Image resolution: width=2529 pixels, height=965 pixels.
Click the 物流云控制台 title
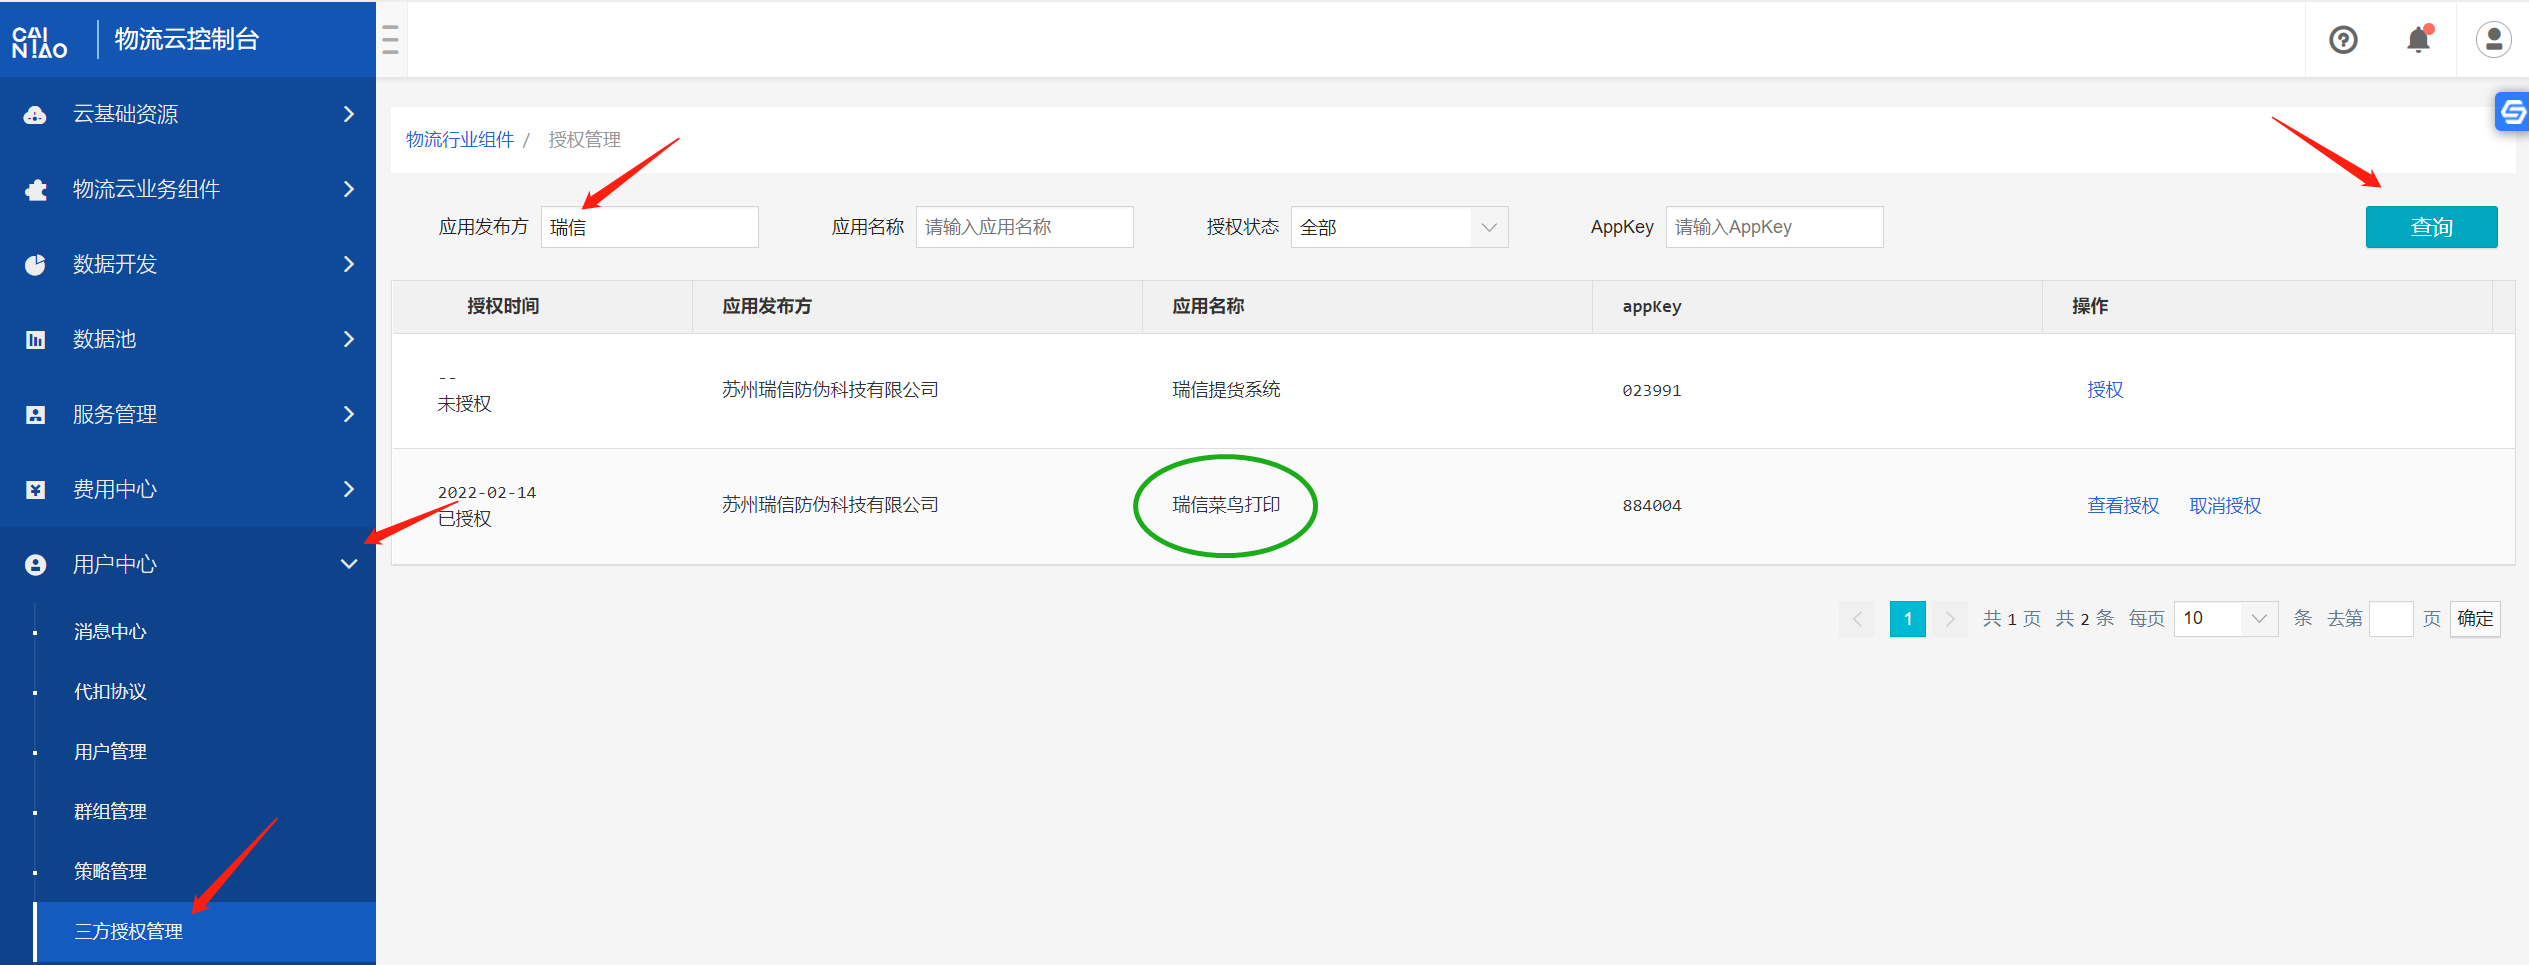pos(187,40)
